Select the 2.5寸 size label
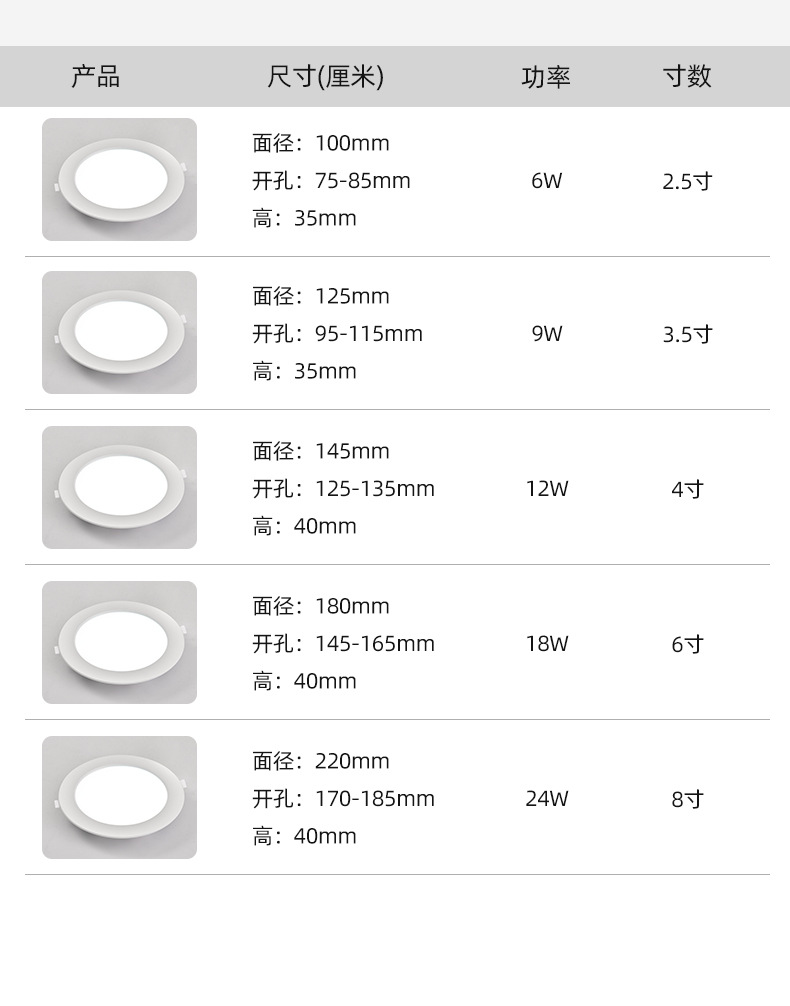The height and width of the screenshot is (1006, 790). point(687,182)
